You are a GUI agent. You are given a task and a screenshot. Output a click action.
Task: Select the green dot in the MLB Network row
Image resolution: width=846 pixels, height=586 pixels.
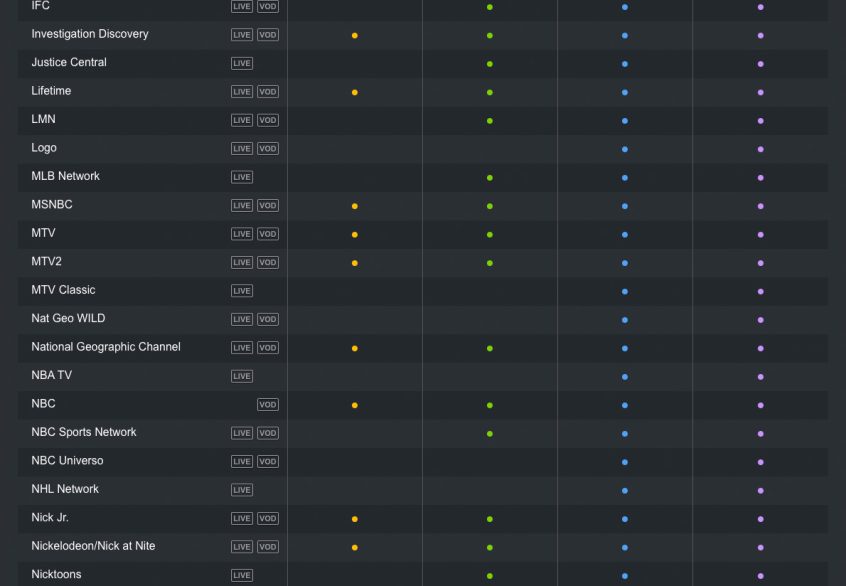(x=489, y=178)
